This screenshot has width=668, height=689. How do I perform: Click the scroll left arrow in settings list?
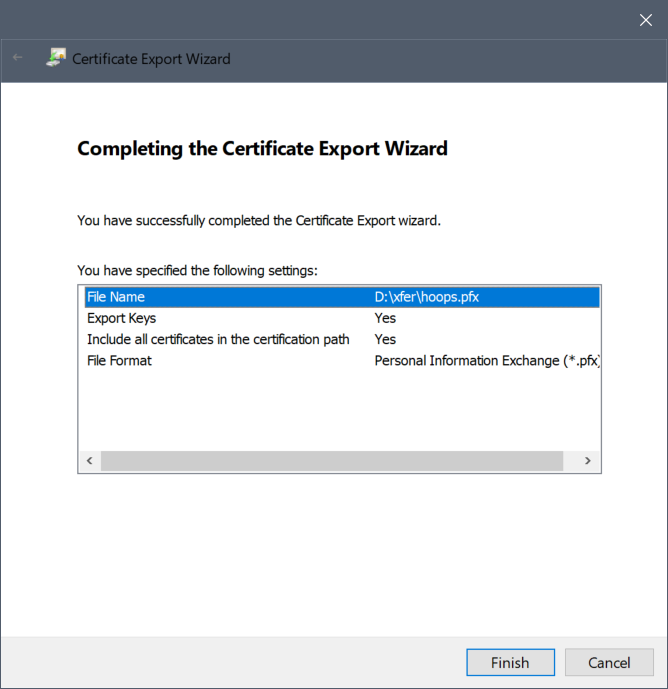89,461
